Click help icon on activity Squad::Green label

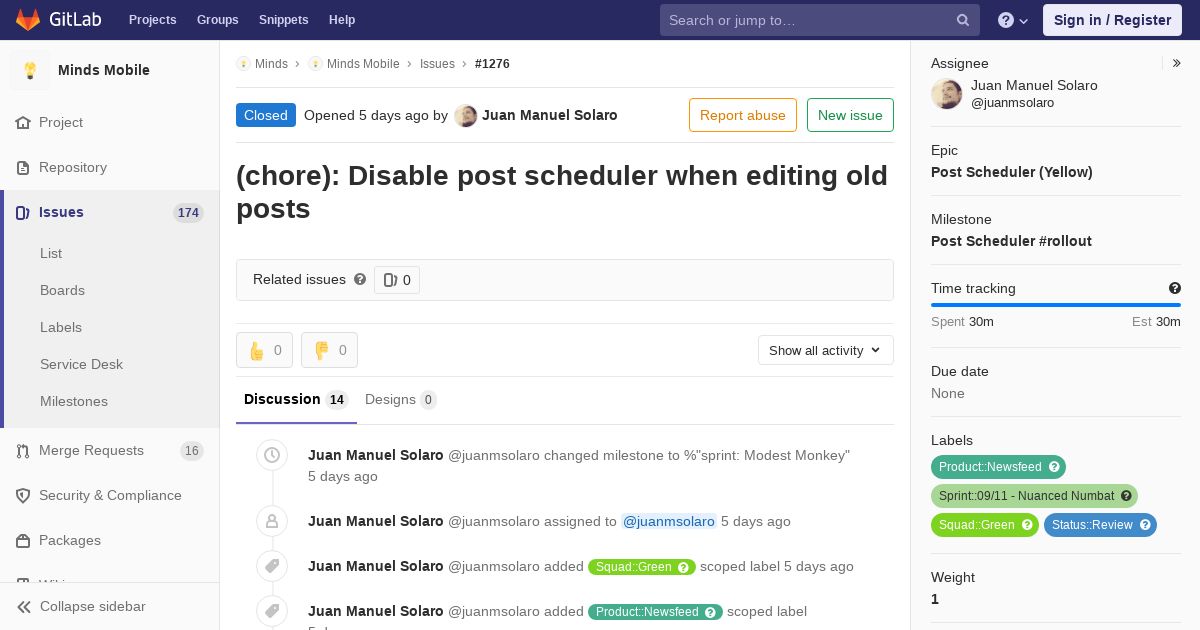point(684,567)
